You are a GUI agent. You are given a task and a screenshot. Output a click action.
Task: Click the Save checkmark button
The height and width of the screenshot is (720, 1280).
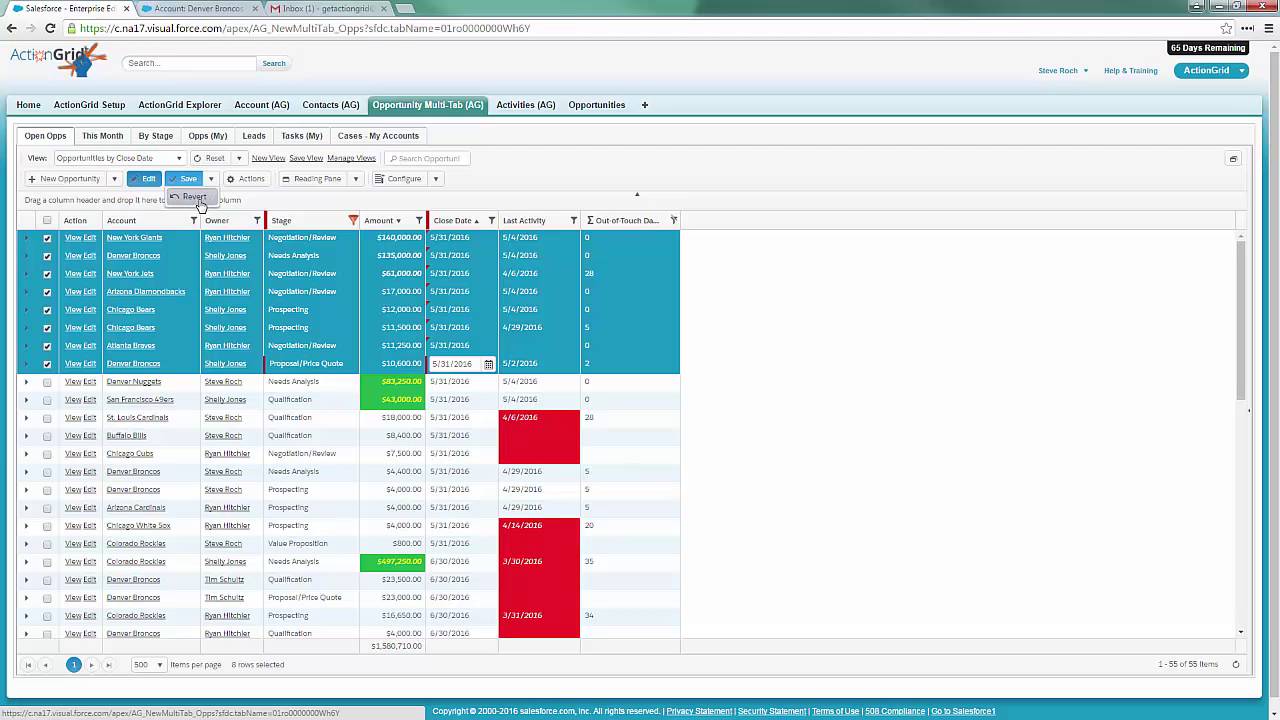point(184,179)
